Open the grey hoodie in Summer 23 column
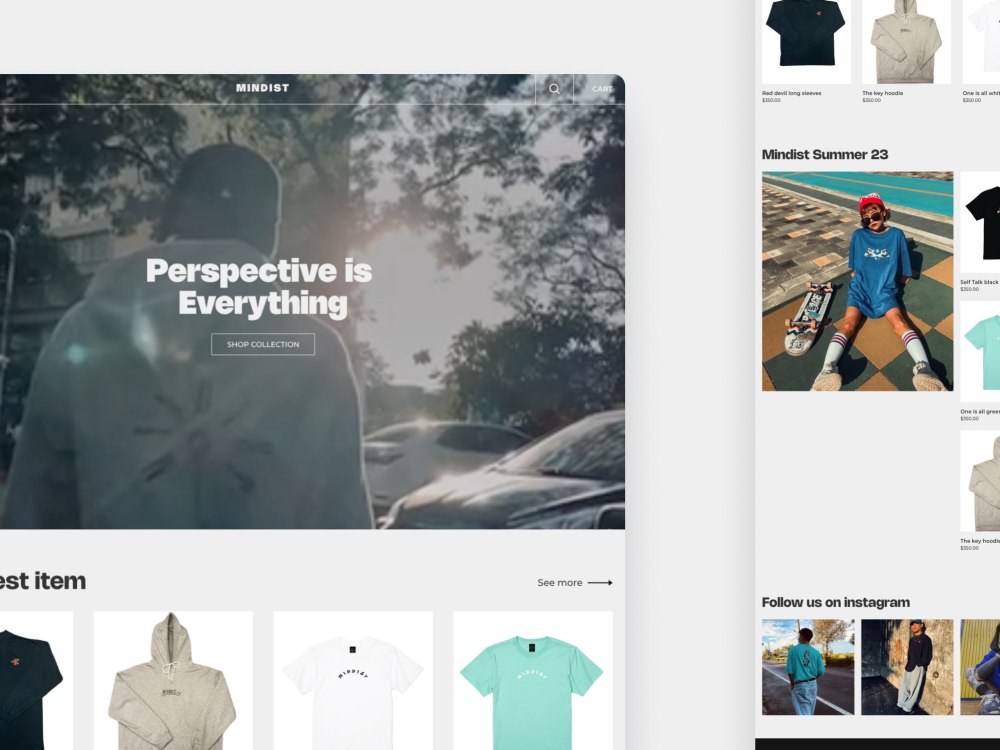The image size is (1000, 750). click(980, 481)
